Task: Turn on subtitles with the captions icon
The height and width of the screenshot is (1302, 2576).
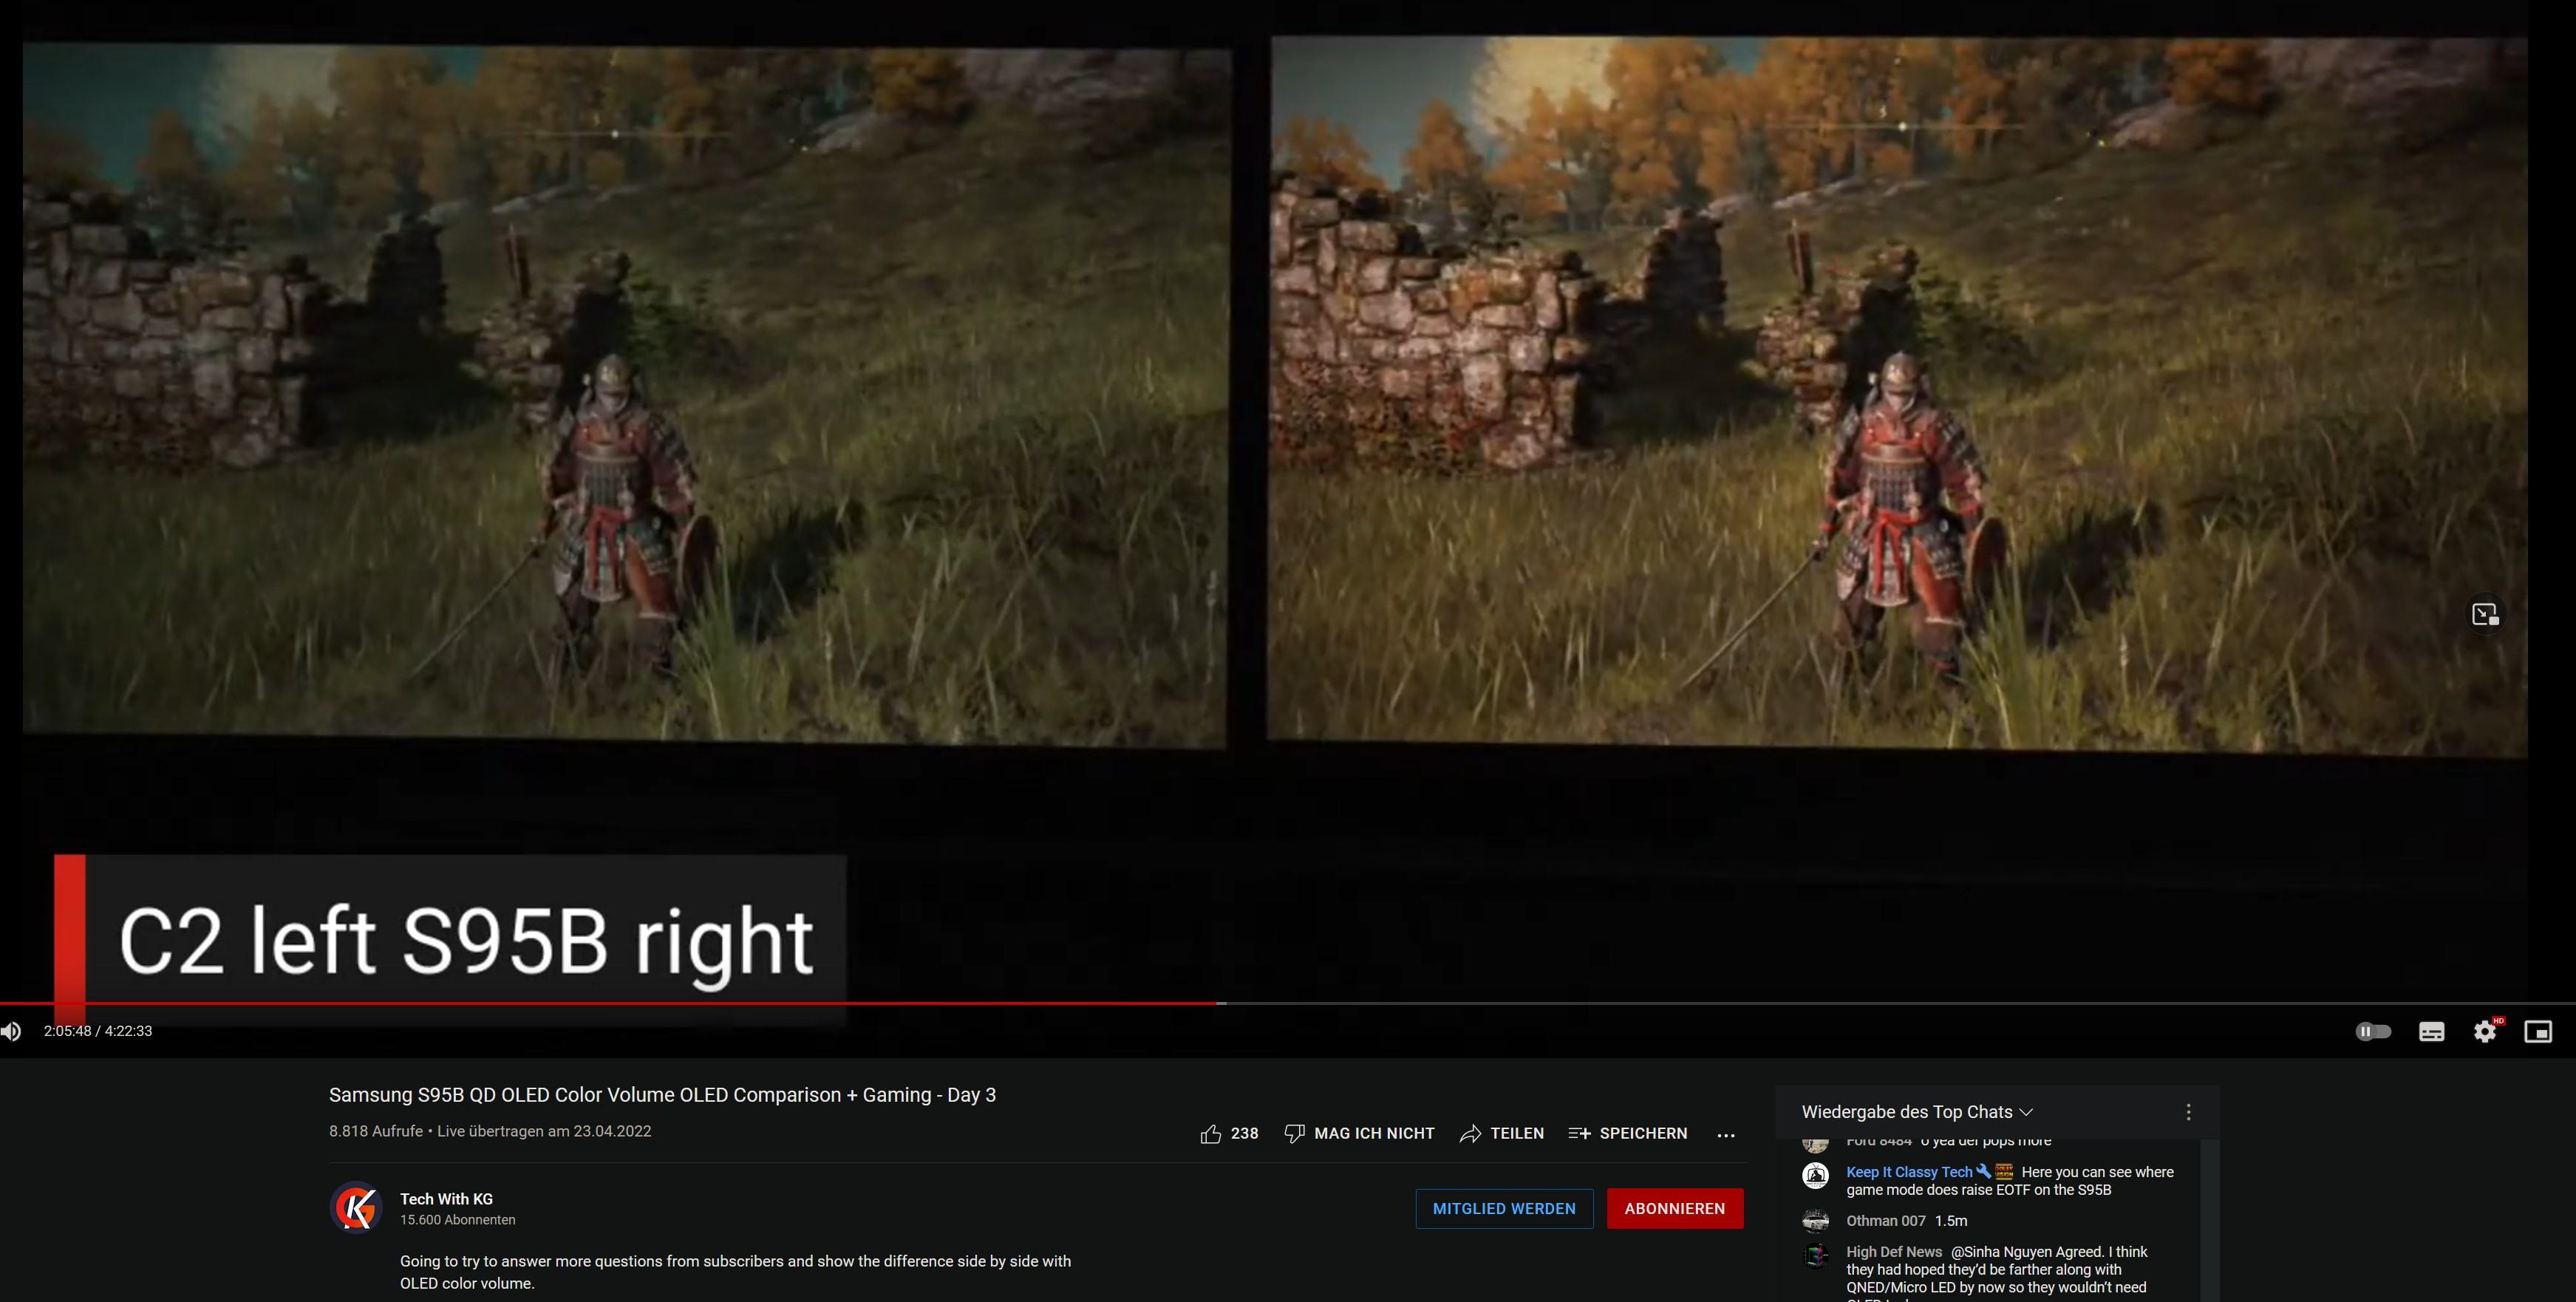Action: click(2431, 1032)
